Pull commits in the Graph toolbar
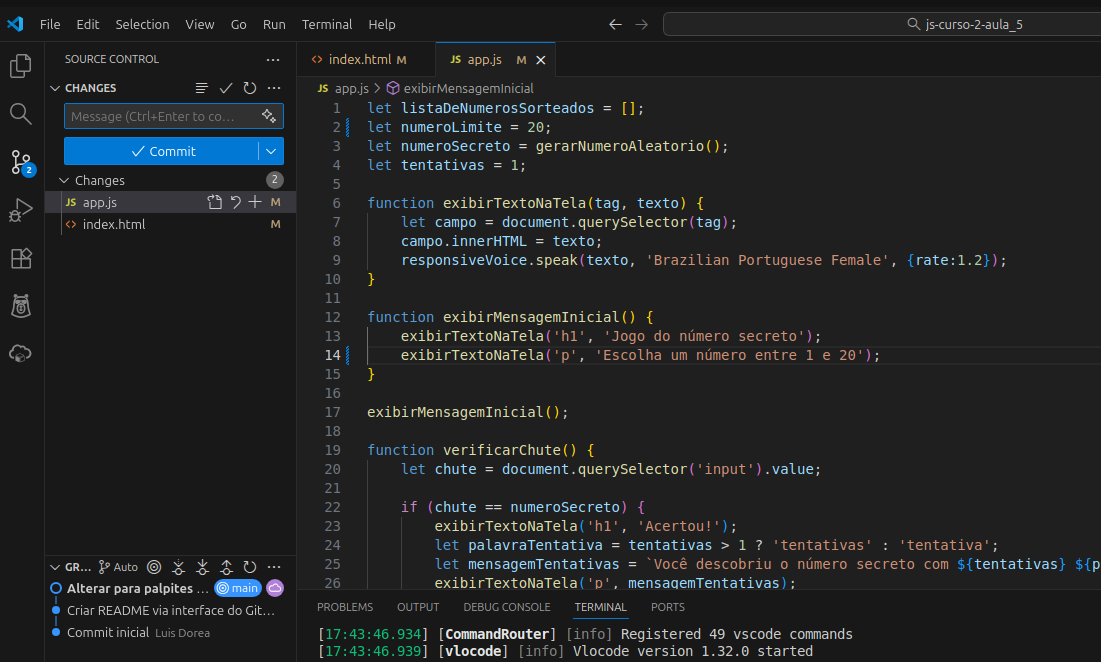 (203, 567)
